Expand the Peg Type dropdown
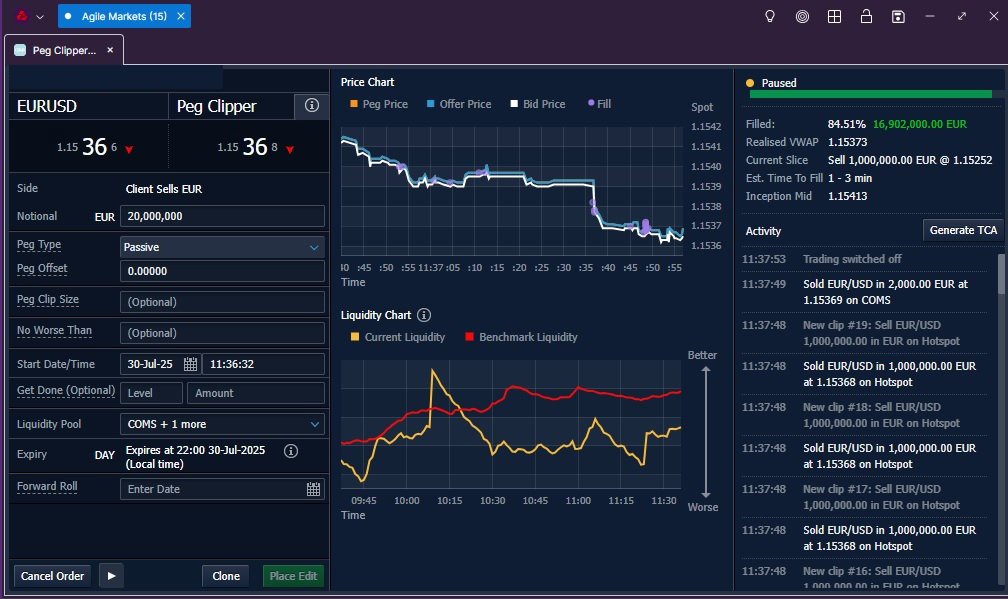 tap(222, 247)
